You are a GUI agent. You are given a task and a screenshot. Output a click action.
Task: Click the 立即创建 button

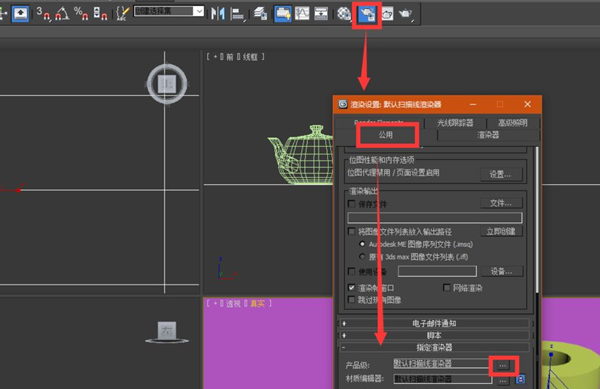point(501,231)
